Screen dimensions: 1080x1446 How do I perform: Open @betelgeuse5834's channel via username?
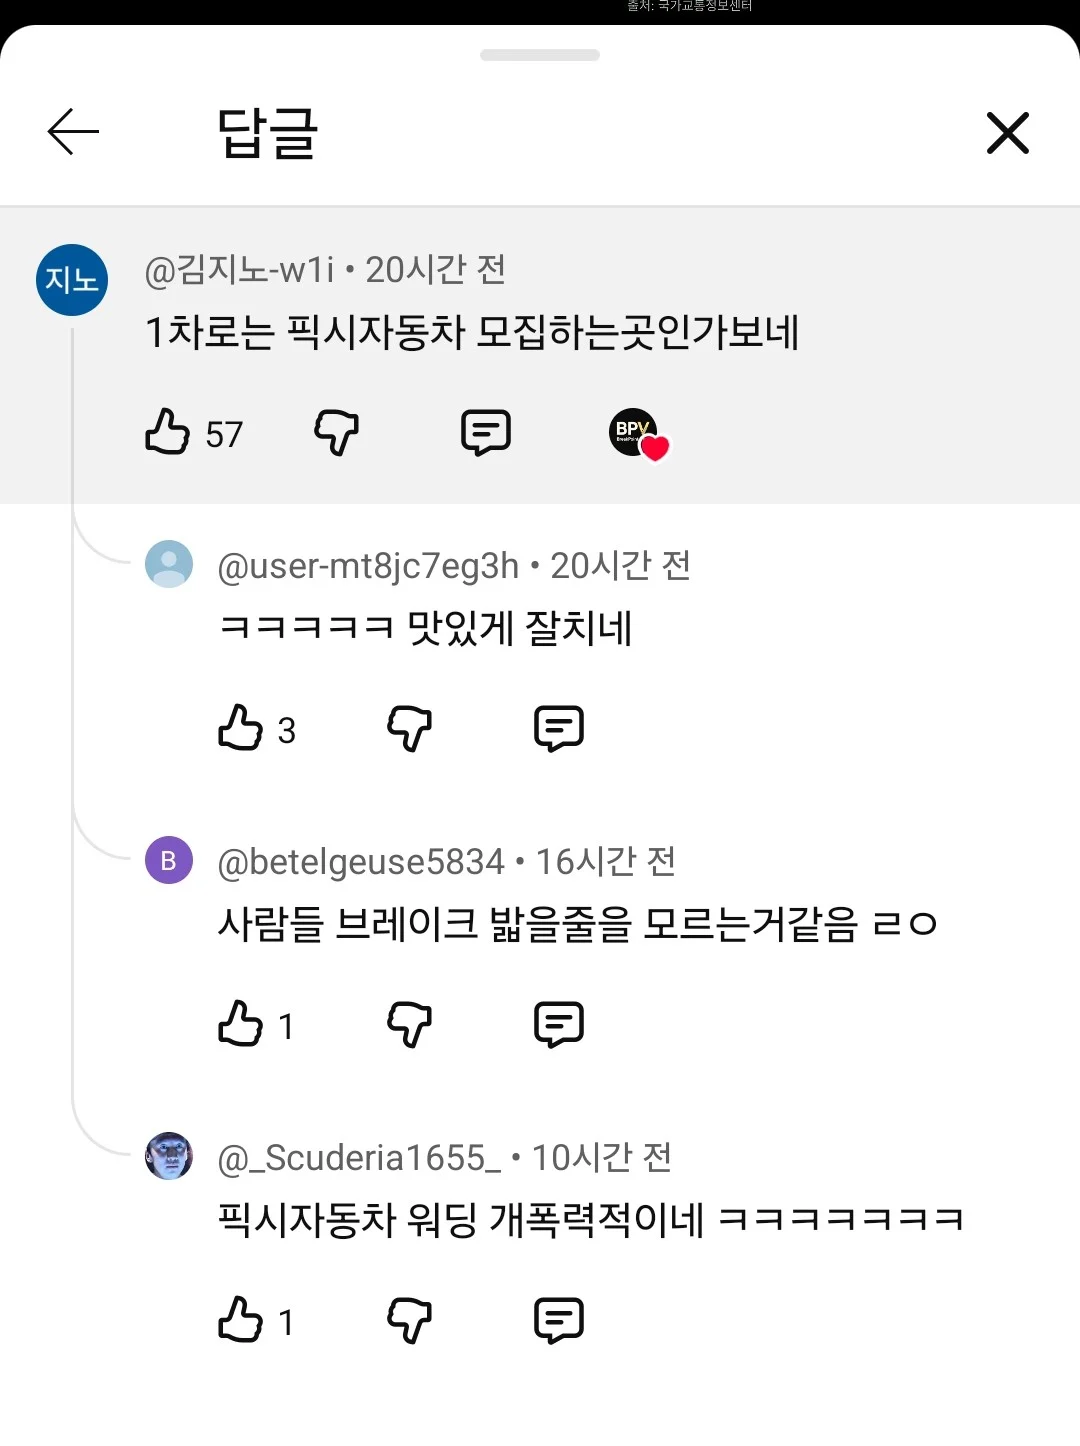click(361, 862)
